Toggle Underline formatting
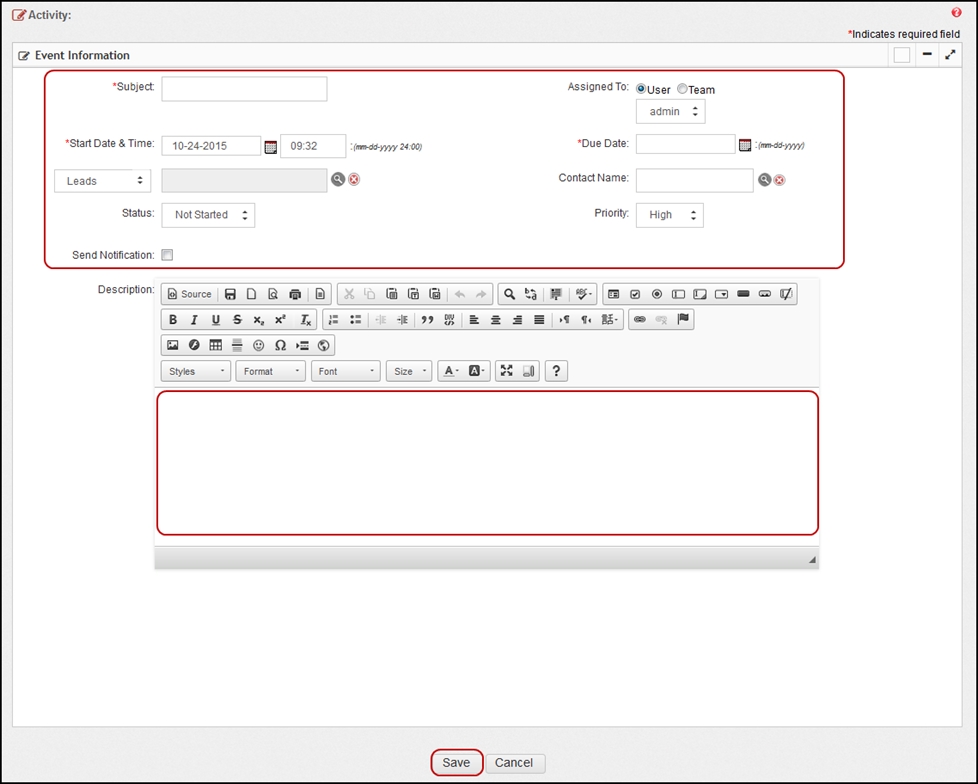The width and height of the screenshot is (978, 784). pyautogui.click(x=216, y=319)
